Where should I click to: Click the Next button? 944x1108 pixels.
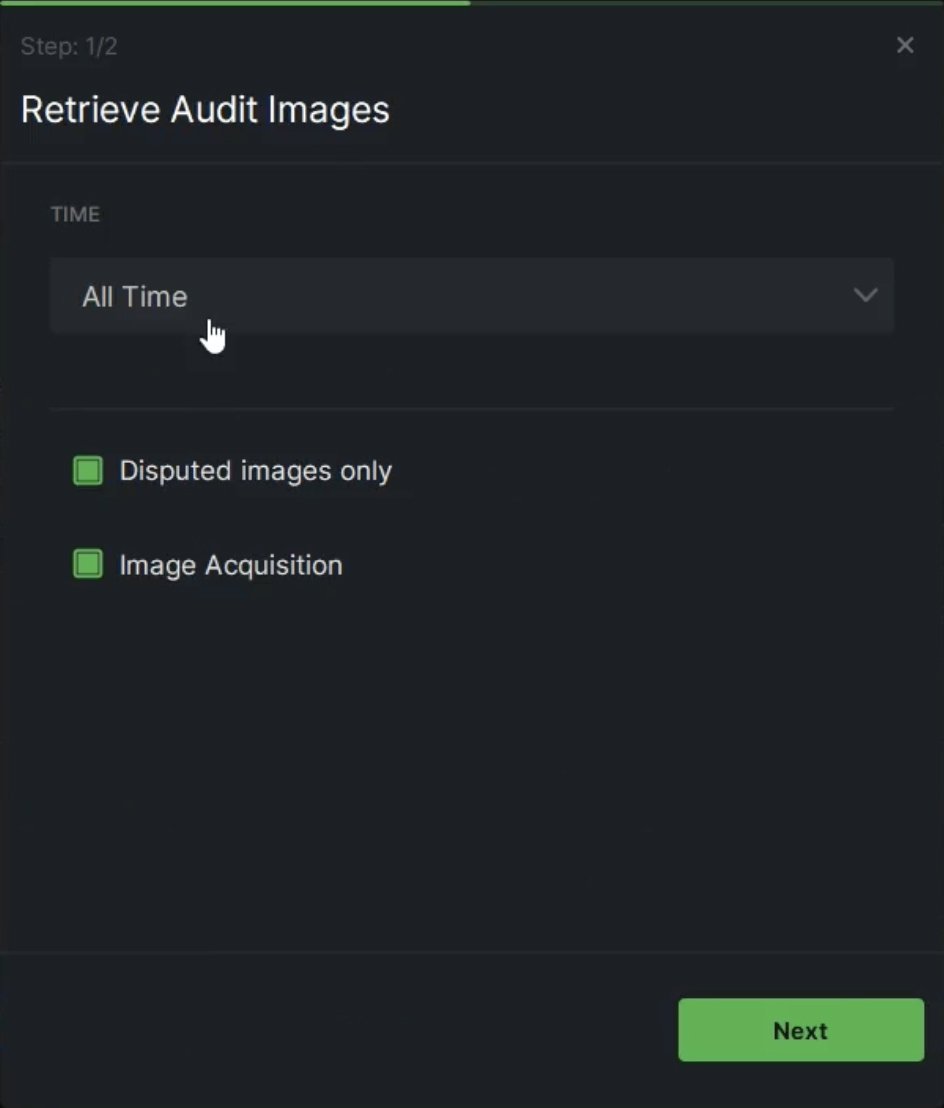click(x=801, y=1030)
